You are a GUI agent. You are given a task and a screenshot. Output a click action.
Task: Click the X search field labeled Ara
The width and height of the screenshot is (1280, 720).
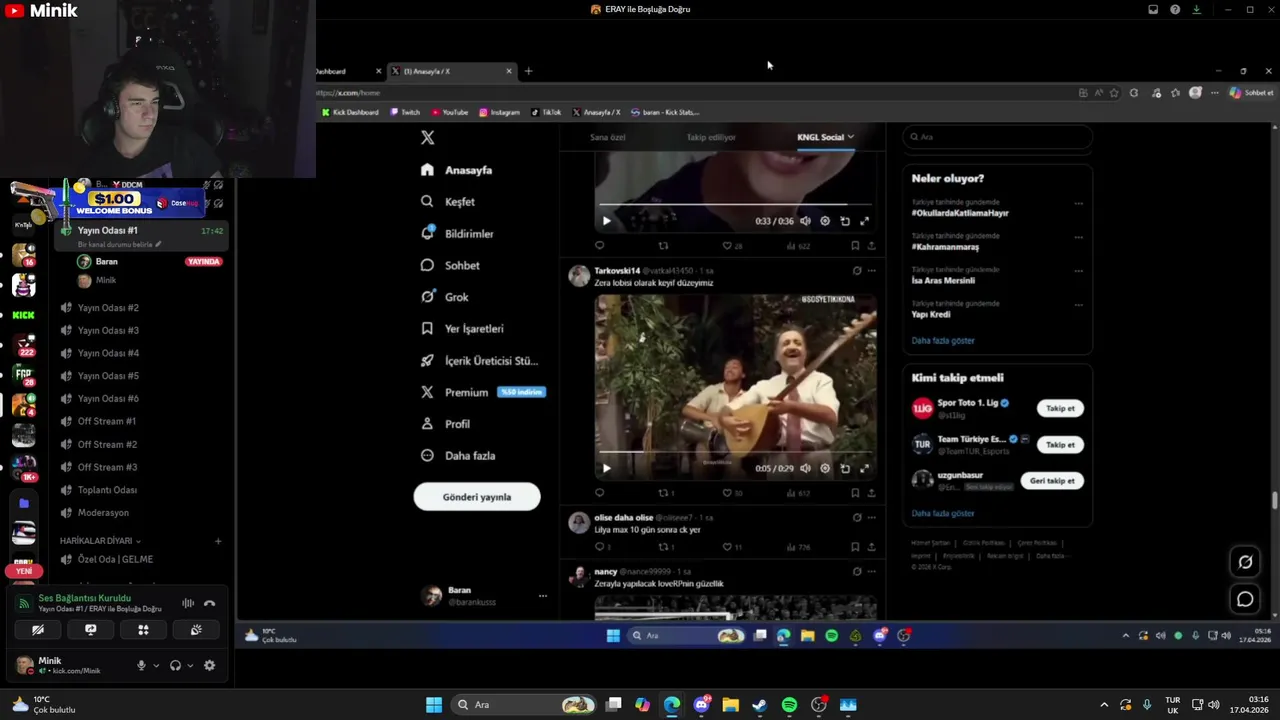point(997,137)
